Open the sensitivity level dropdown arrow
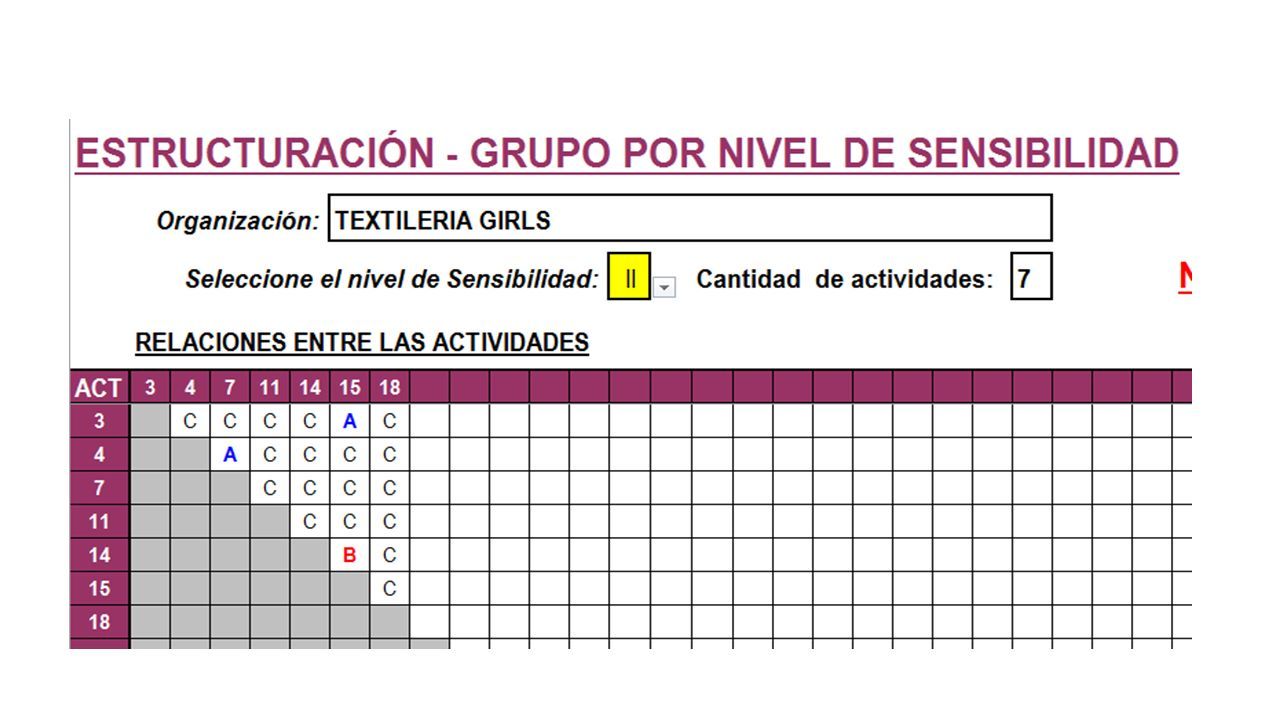 [664, 288]
